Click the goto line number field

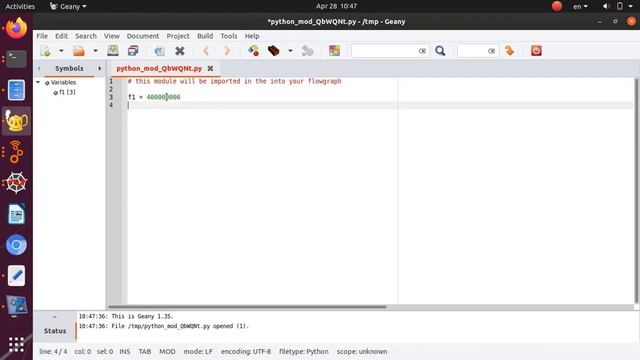[473, 51]
